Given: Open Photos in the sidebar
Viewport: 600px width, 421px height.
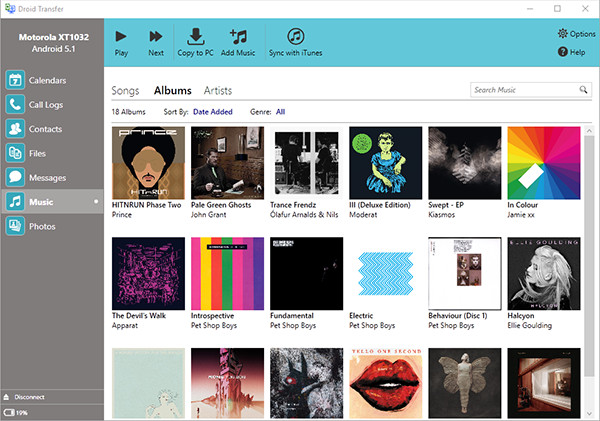Looking at the screenshot, I should coord(52,226).
